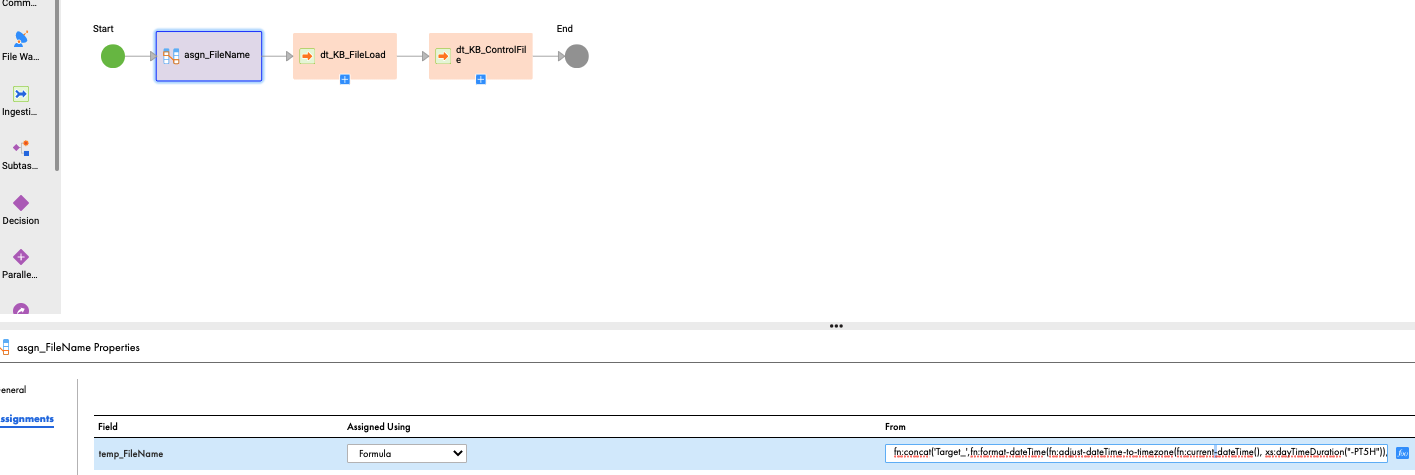Click the panel splitter ellipsis handle
The width and height of the screenshot is (1415, 475).
coord(836,326)
